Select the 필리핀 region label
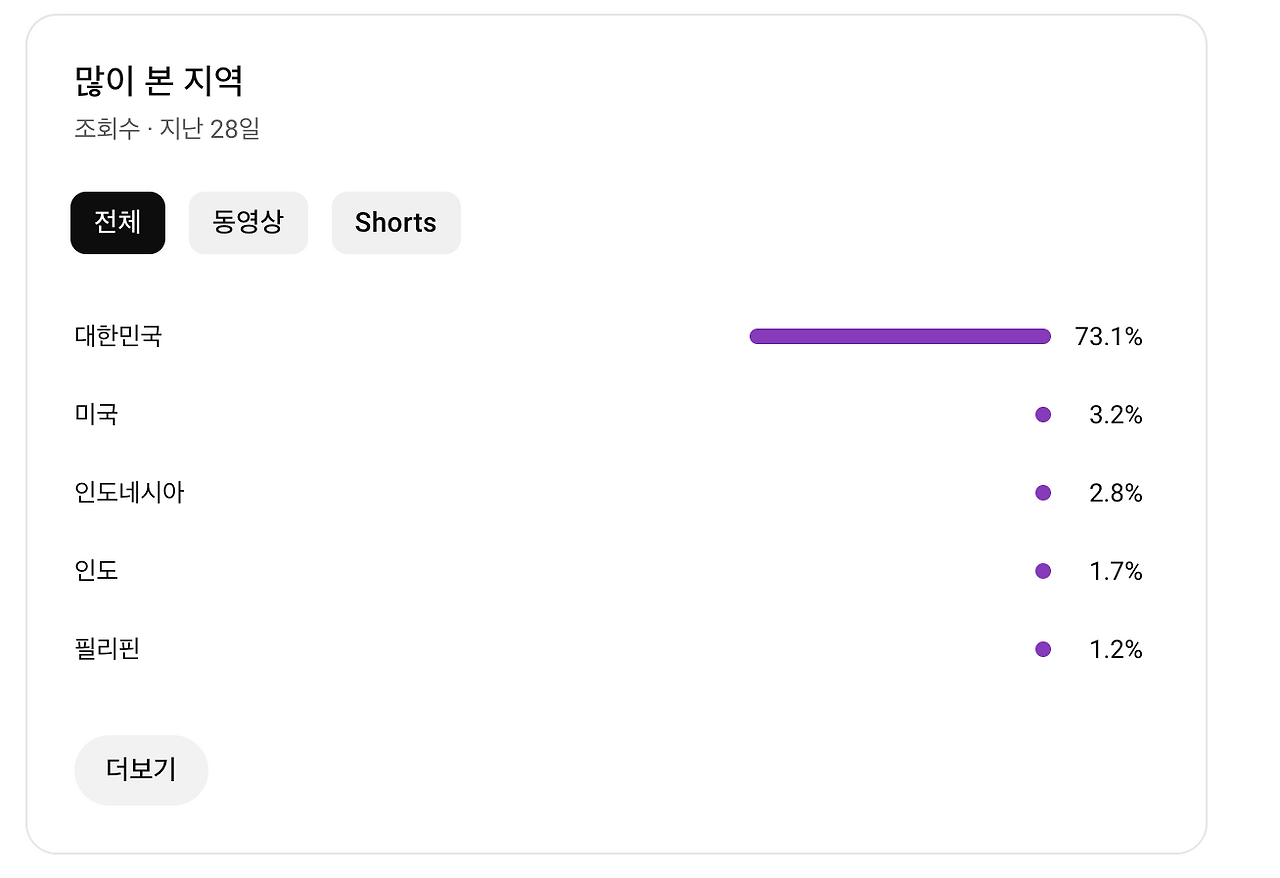The width and height of the screenshot is (1280, 878). pos(107,648)
